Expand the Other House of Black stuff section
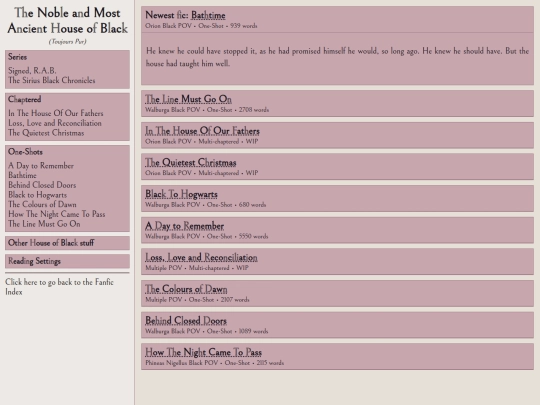The width and height of the screenshot is (540, 405). (x=68, y=243)
